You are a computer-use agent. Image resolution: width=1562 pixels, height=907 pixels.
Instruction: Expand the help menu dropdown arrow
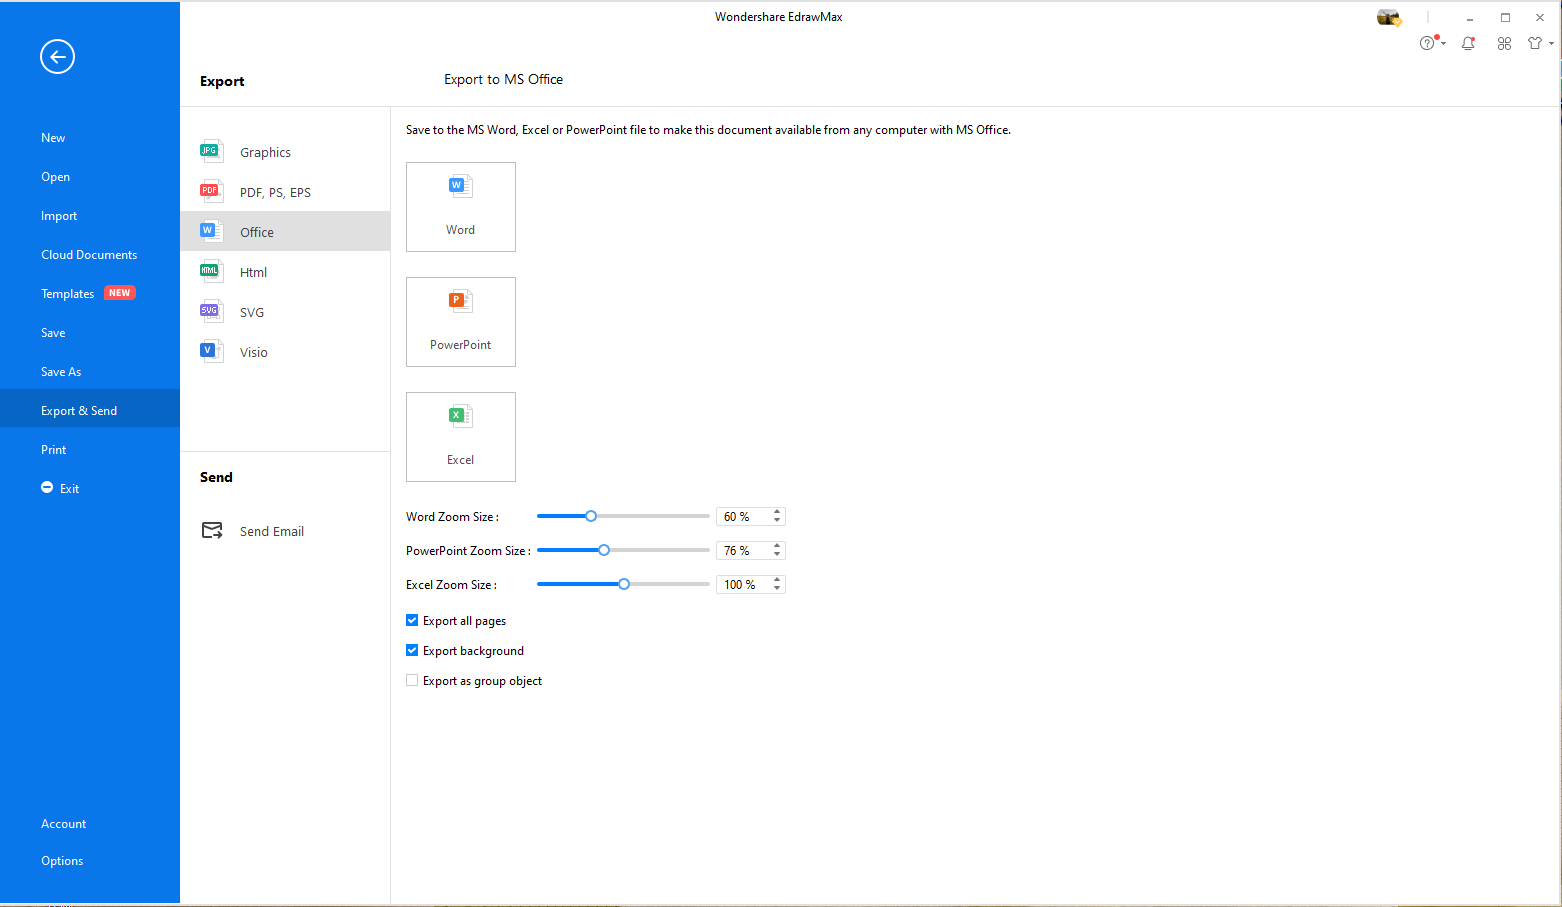coord(1443,44)
